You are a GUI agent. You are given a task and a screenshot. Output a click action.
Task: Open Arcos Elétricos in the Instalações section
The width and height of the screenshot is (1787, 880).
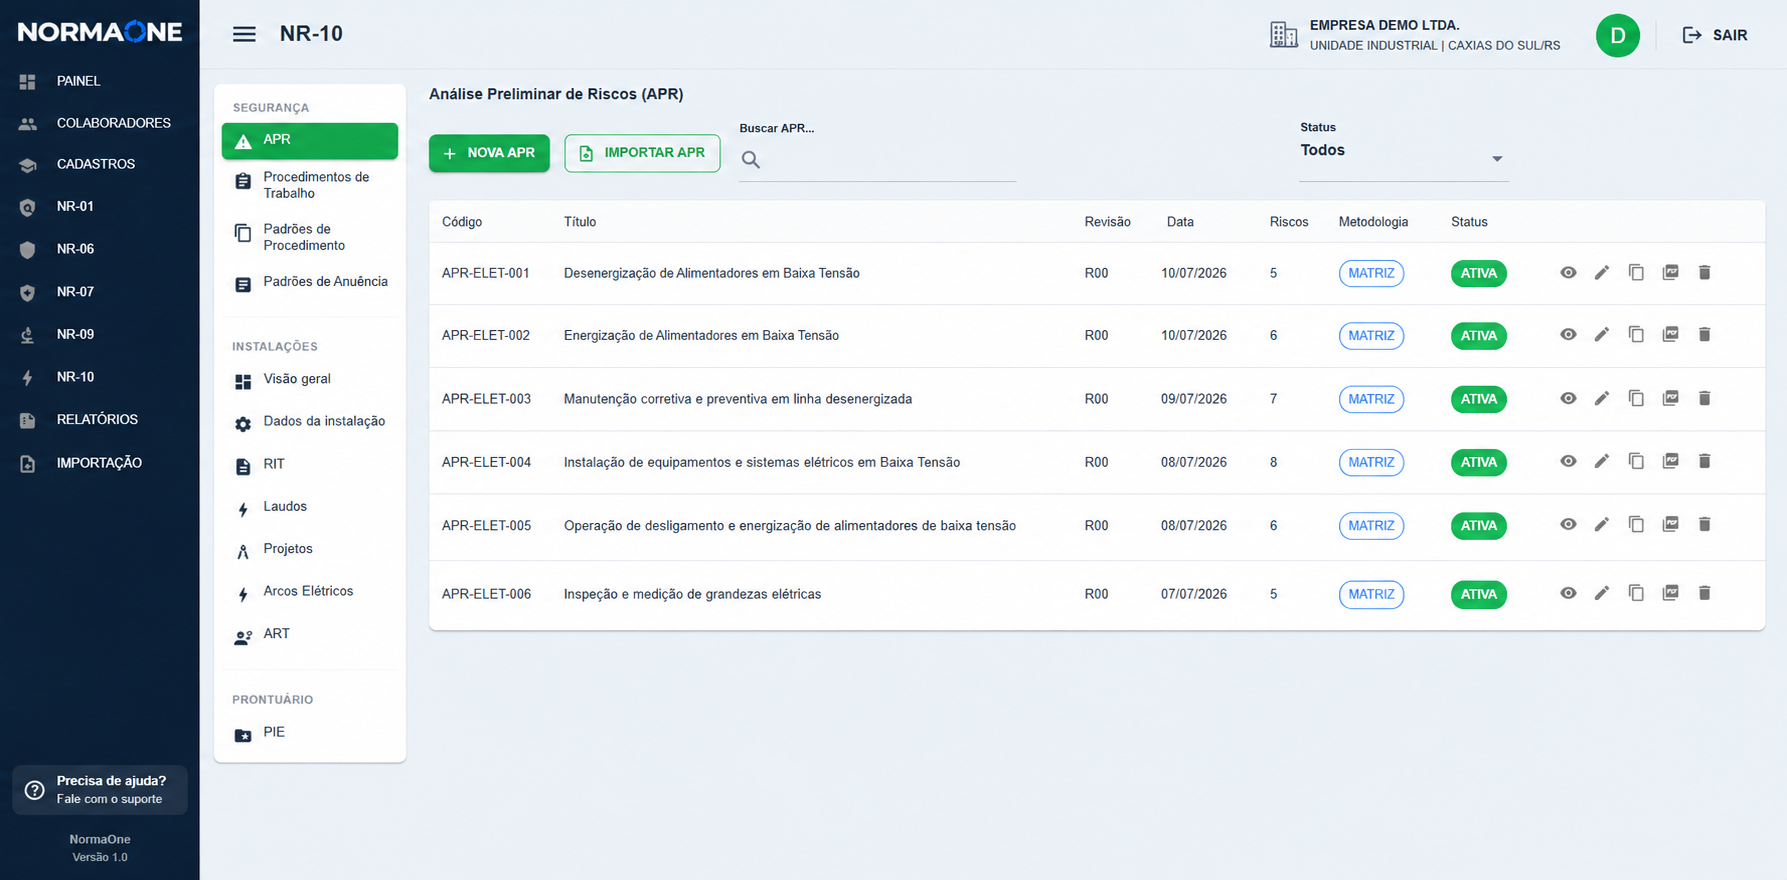[x=310, y=592]
